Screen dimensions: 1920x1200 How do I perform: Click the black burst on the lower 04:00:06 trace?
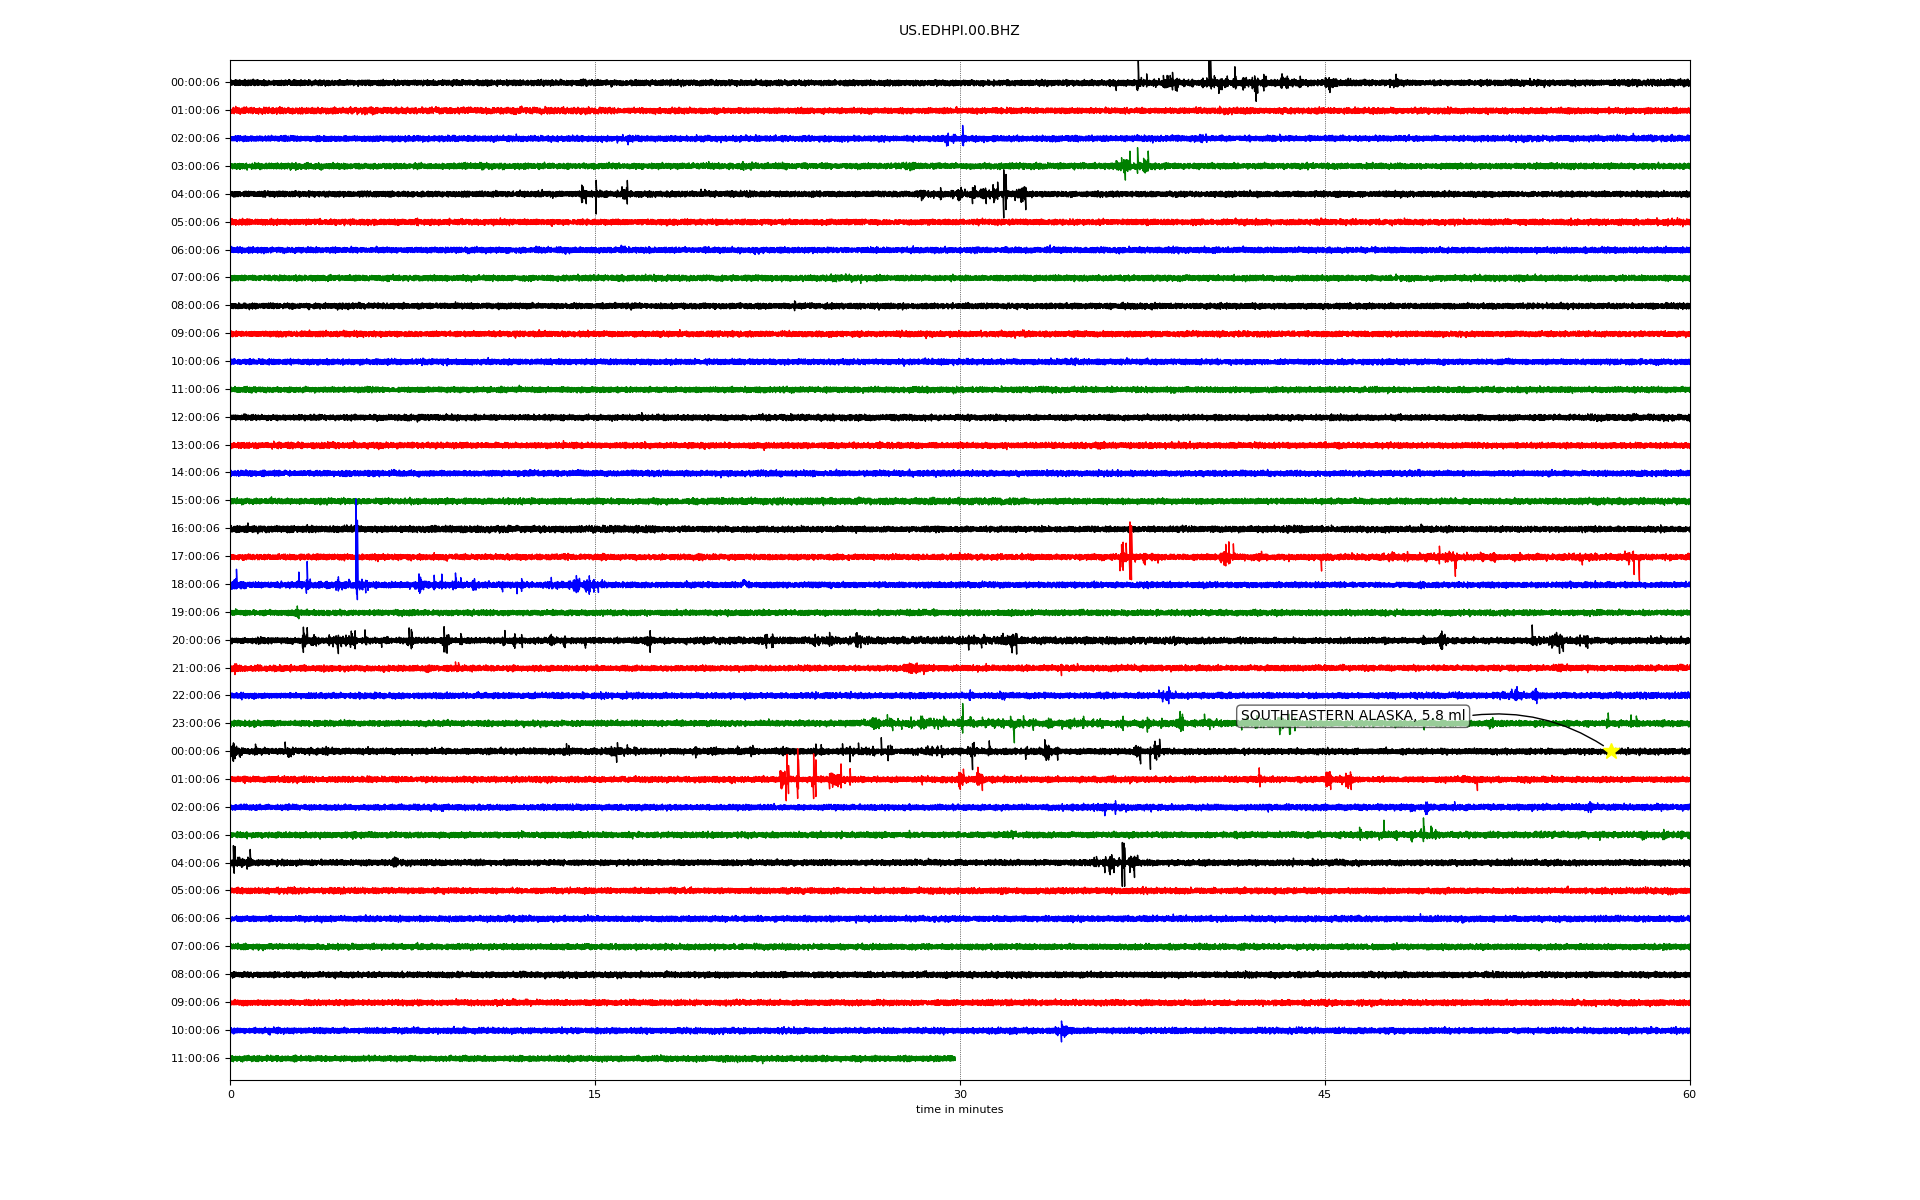(x=1122, y=863)
